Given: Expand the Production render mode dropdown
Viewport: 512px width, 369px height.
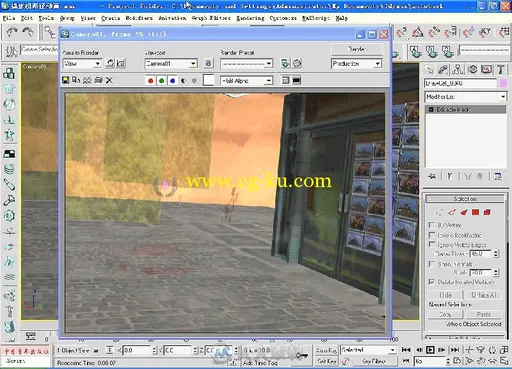Looking at the screenshot, I should pyautogui.click(x=356, y=63).
